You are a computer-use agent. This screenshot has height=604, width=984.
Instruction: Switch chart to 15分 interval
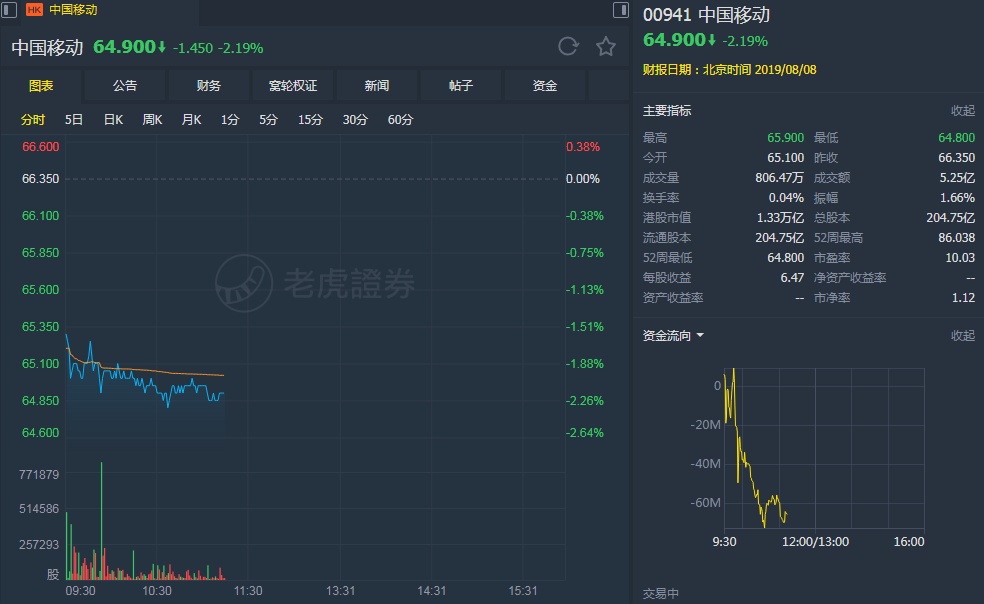(x=310, y=119)
